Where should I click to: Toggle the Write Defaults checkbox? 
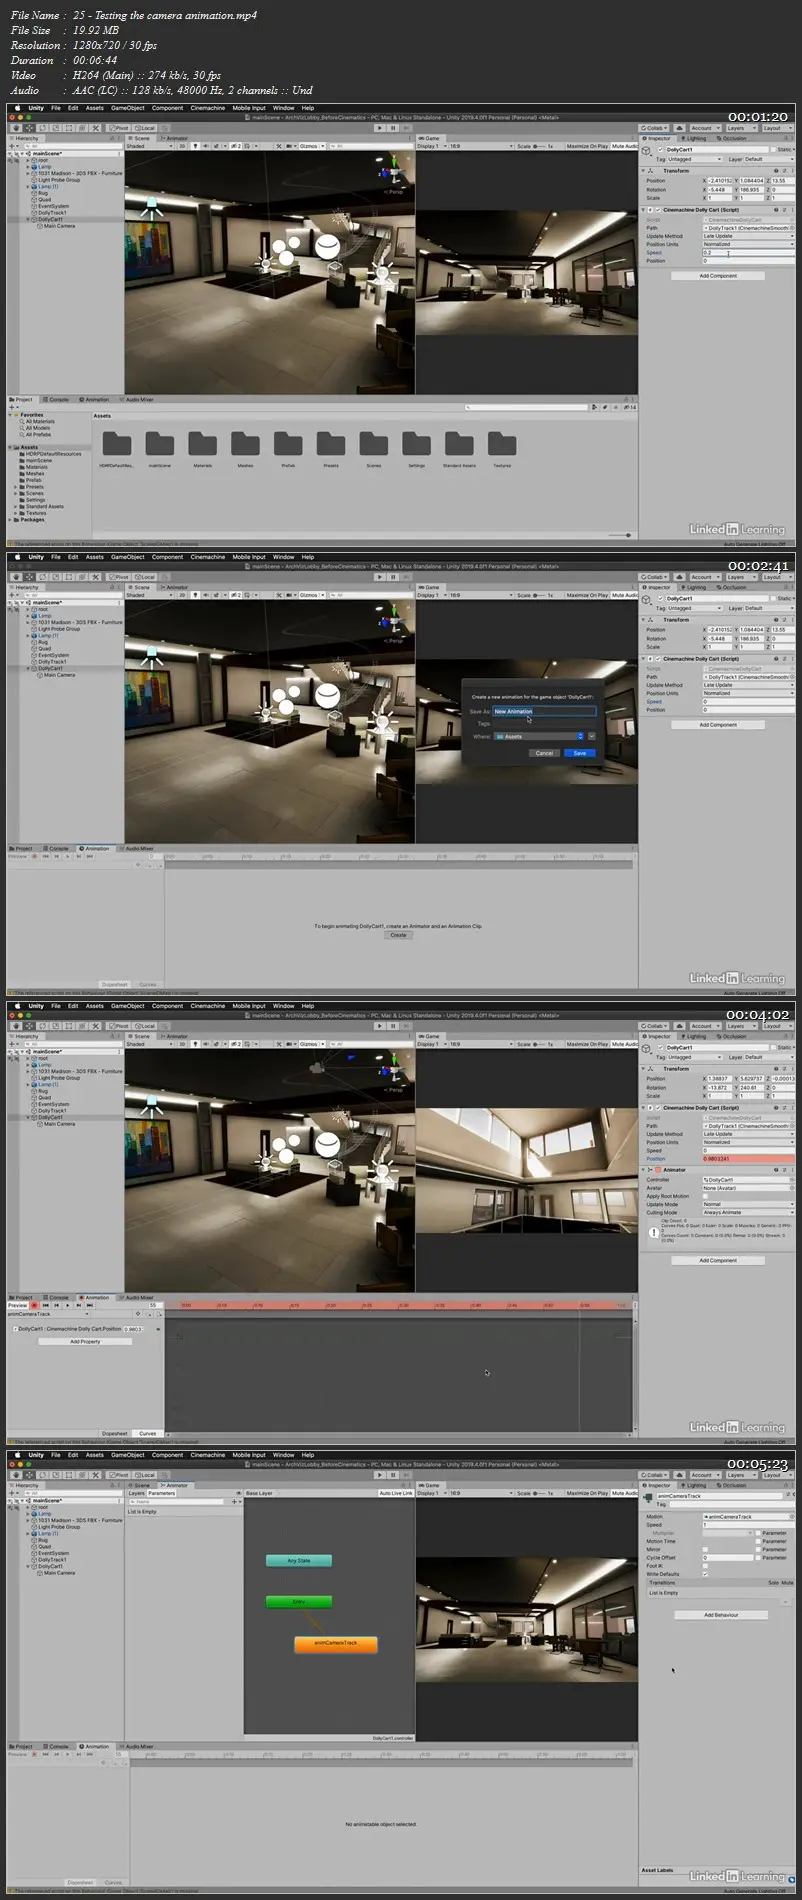706,1574
